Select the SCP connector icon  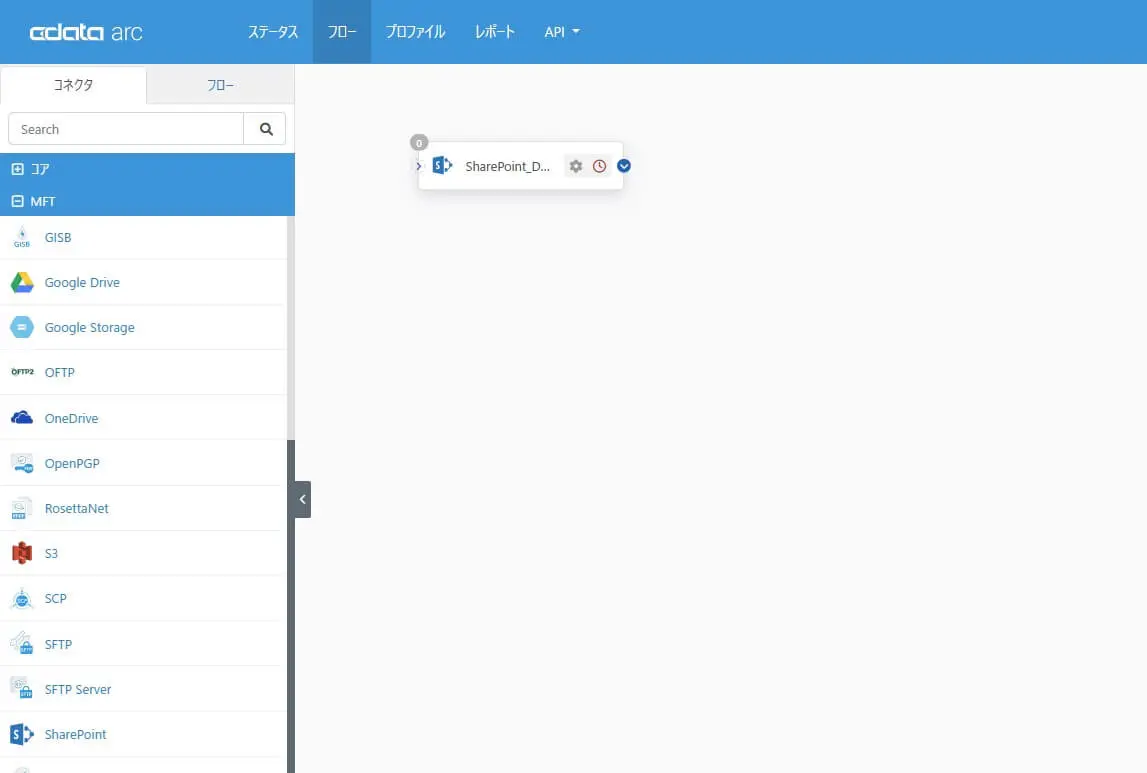pos(22,599)
